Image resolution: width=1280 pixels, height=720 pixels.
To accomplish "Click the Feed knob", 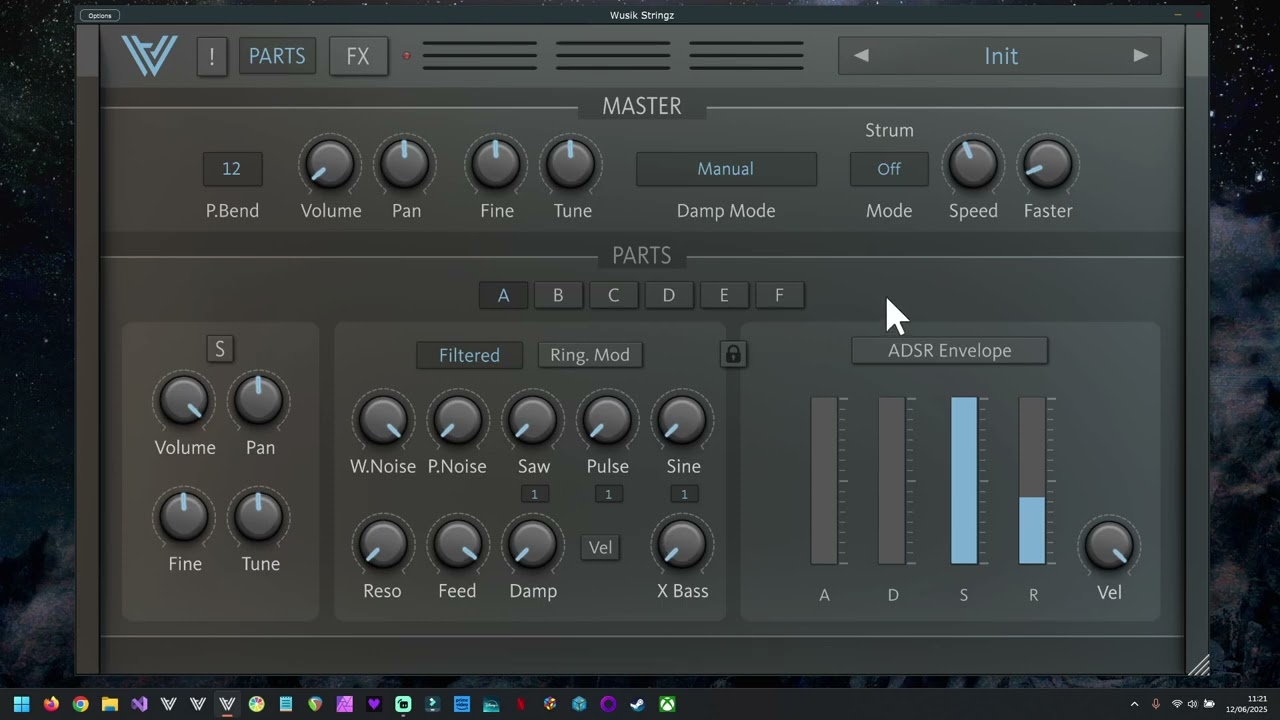I will tap(457, 545).
